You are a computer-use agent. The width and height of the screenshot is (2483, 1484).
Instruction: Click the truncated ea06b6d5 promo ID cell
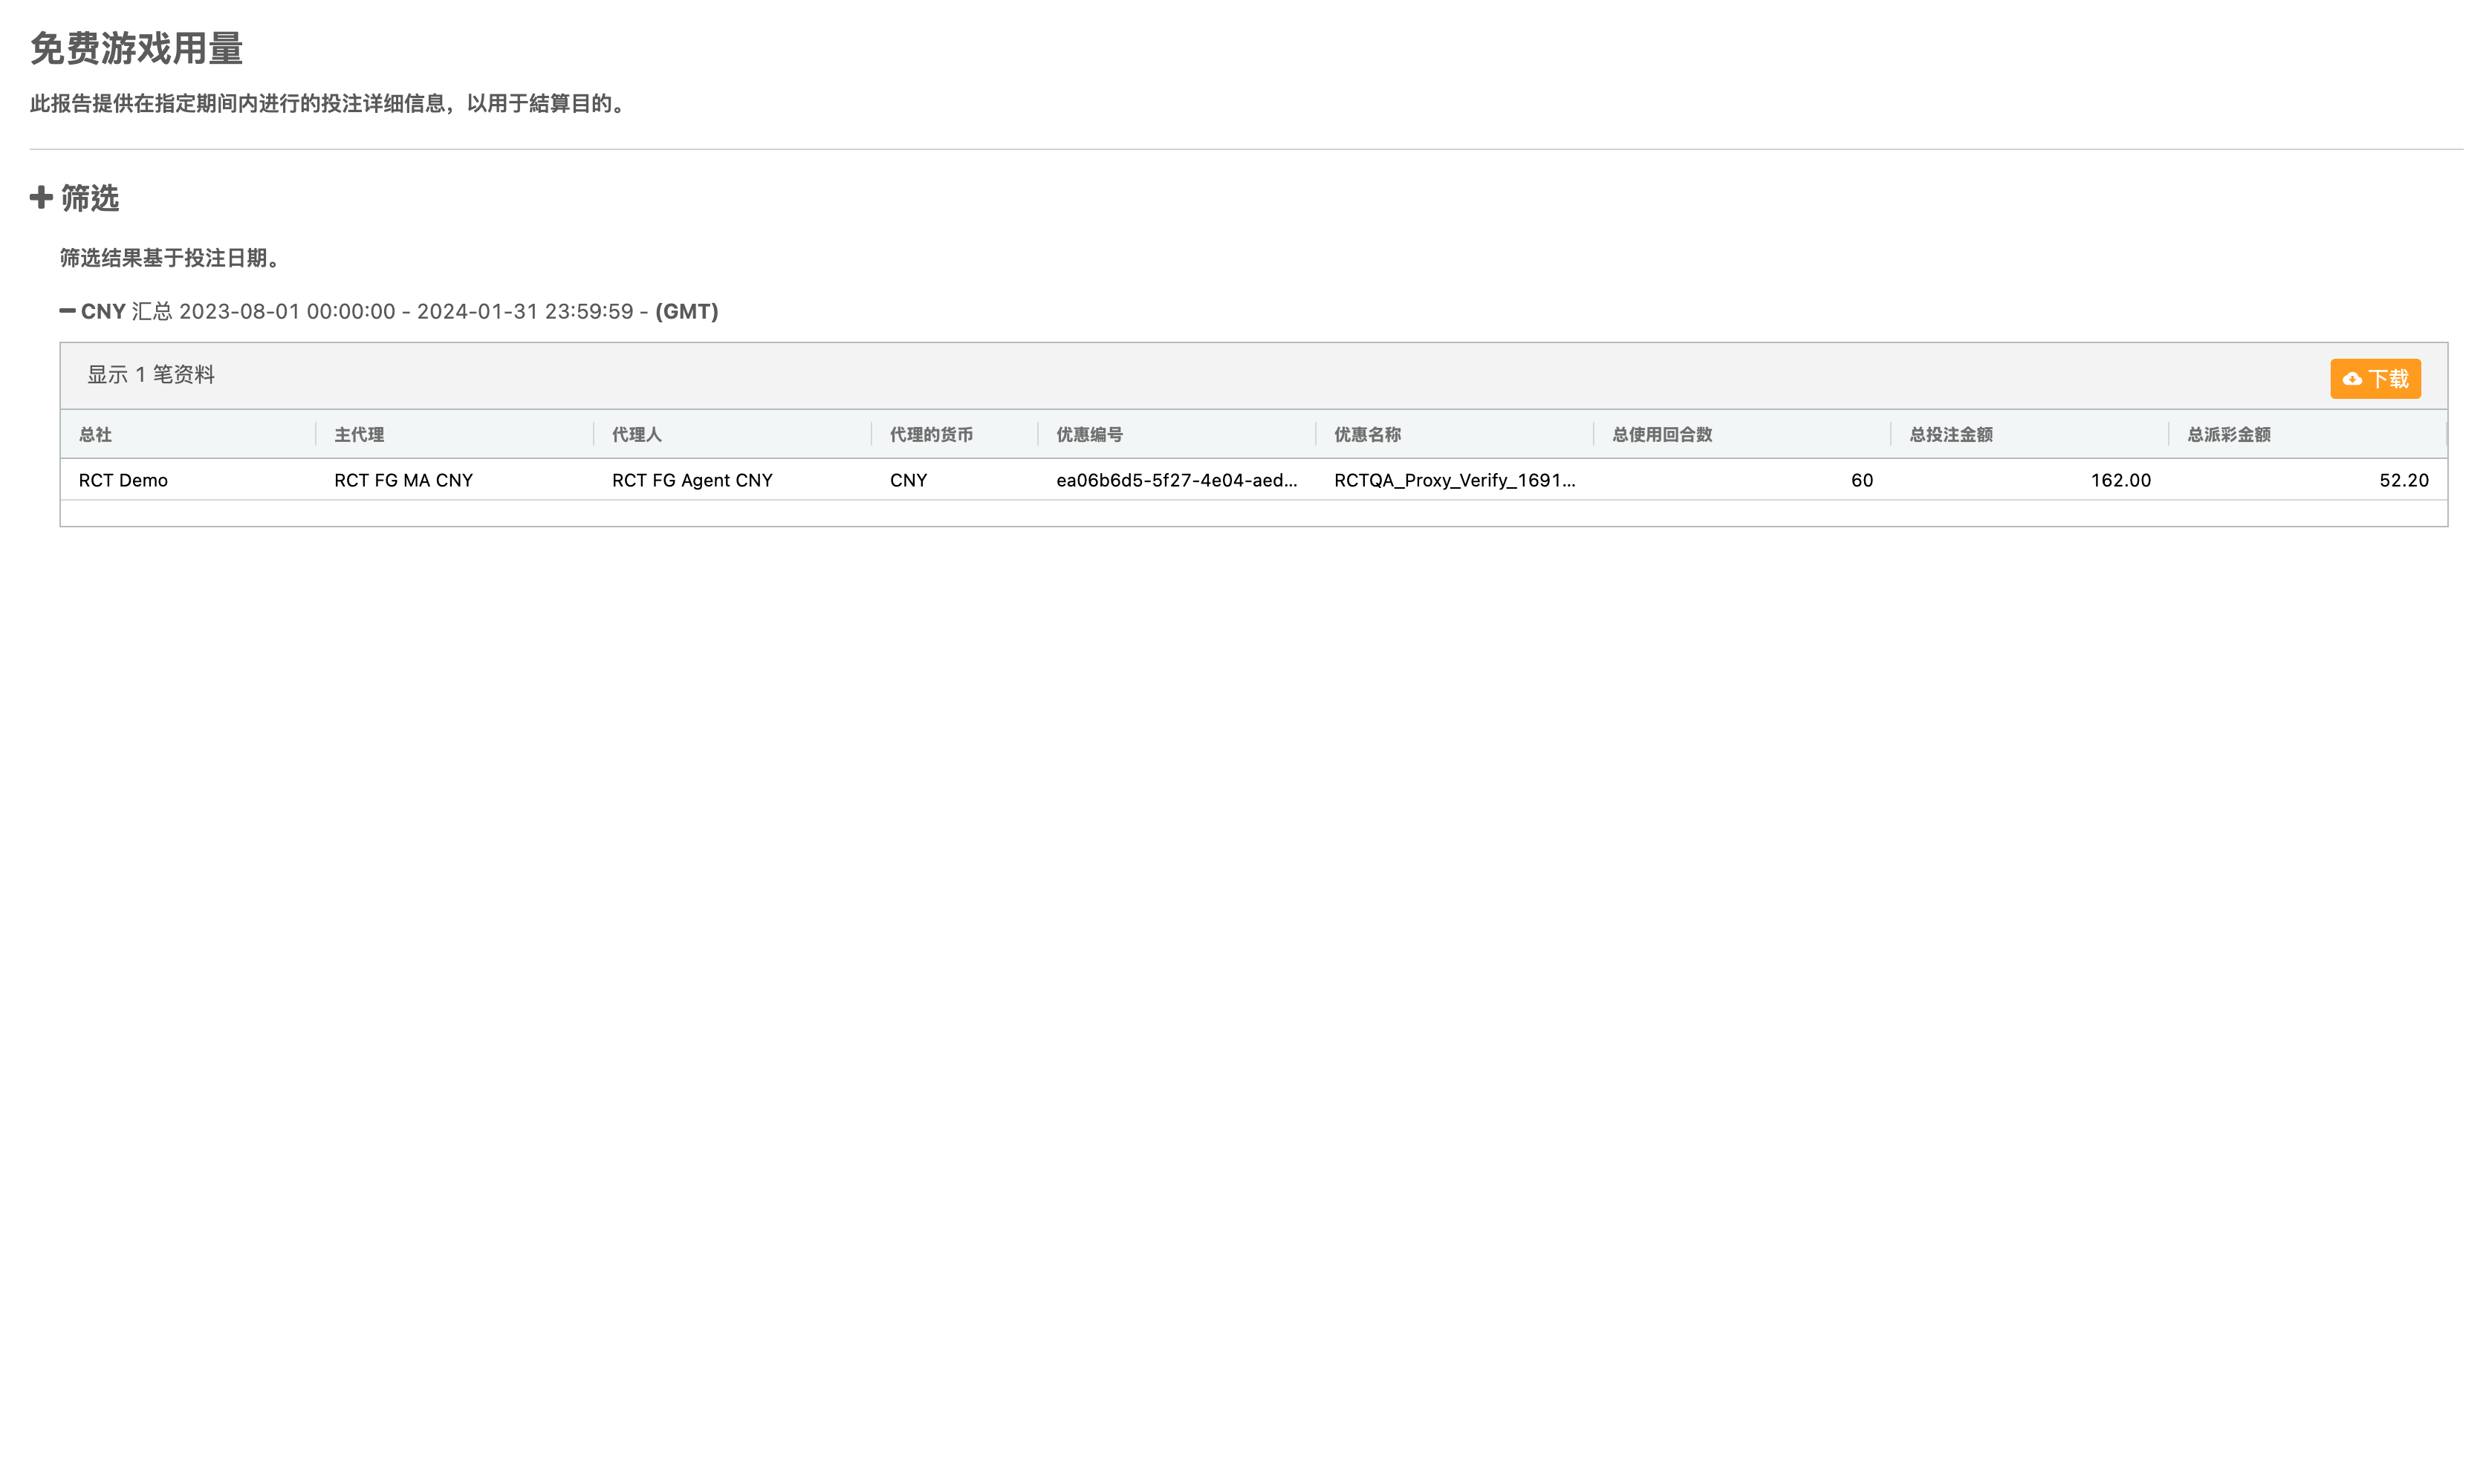pyautogui.click(x=1176, y=480)
